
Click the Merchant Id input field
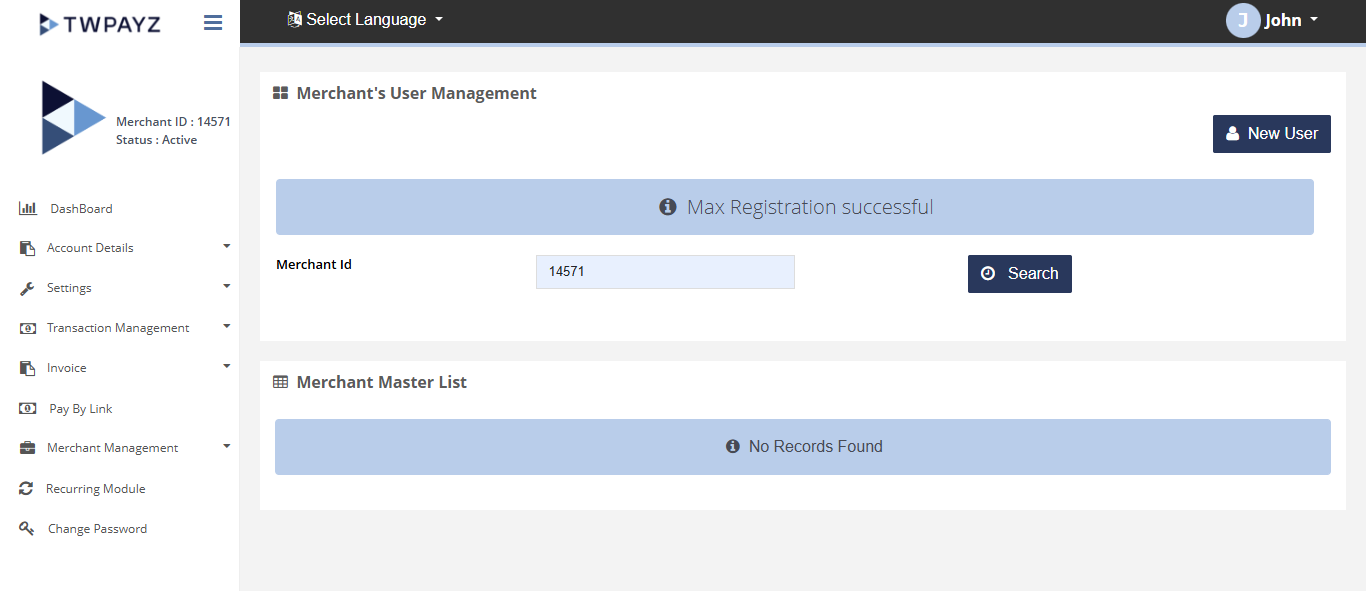665,272
